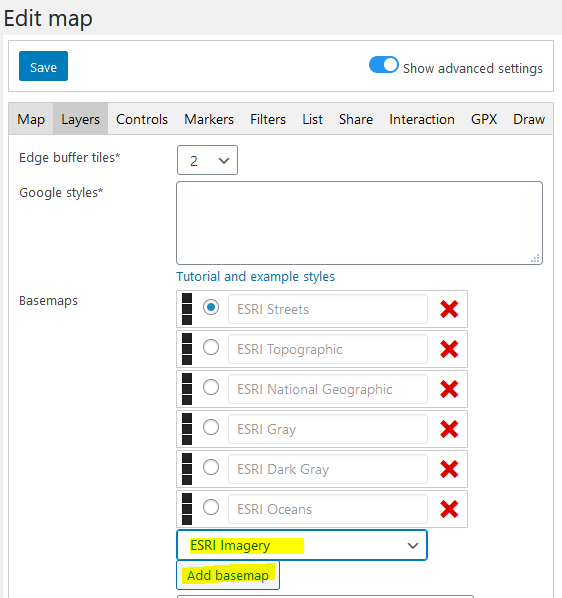Remove the ESRI Streets basemap

(449, 309)
